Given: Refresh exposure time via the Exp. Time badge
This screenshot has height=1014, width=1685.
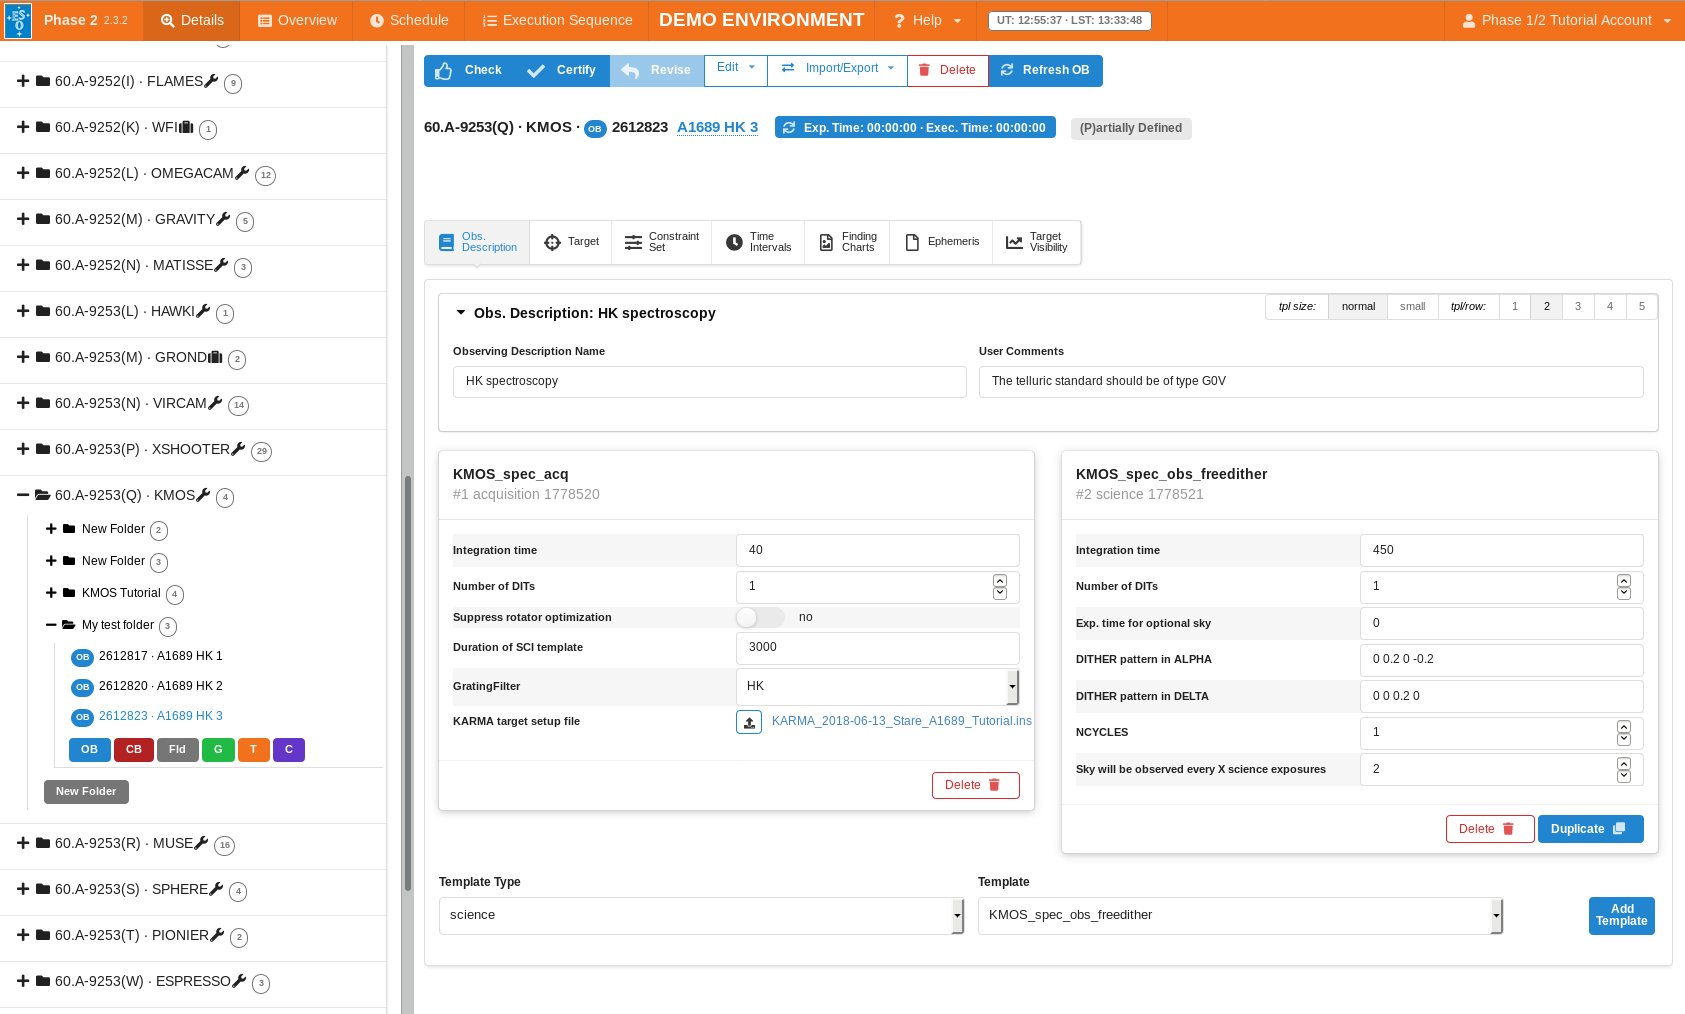Looking at the screenshot, I should [x=914, y=128].
